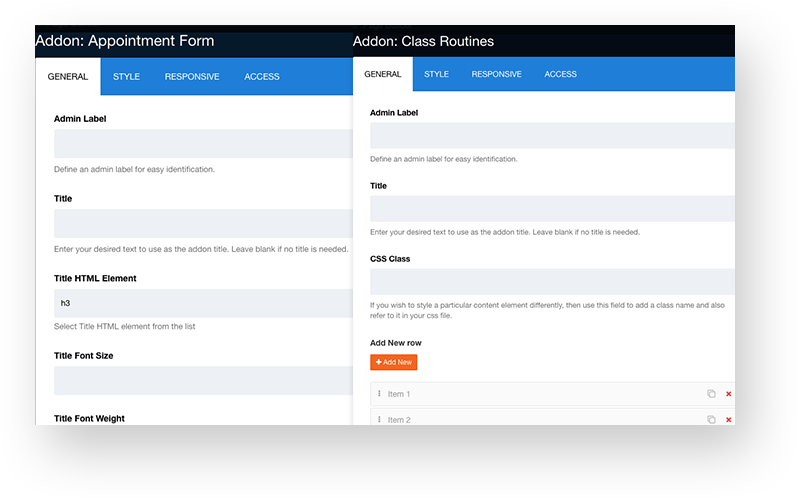Switch to Style tab in Class Routines
798x498 pixels.
point(436,74)
